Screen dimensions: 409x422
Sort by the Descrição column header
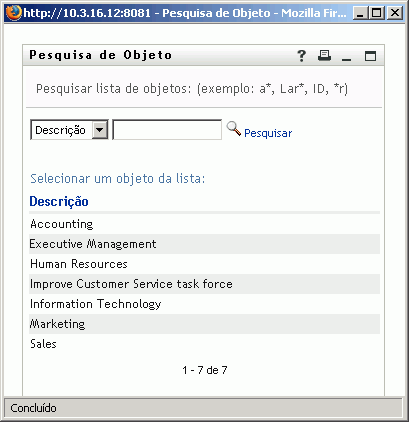(59, 201)
